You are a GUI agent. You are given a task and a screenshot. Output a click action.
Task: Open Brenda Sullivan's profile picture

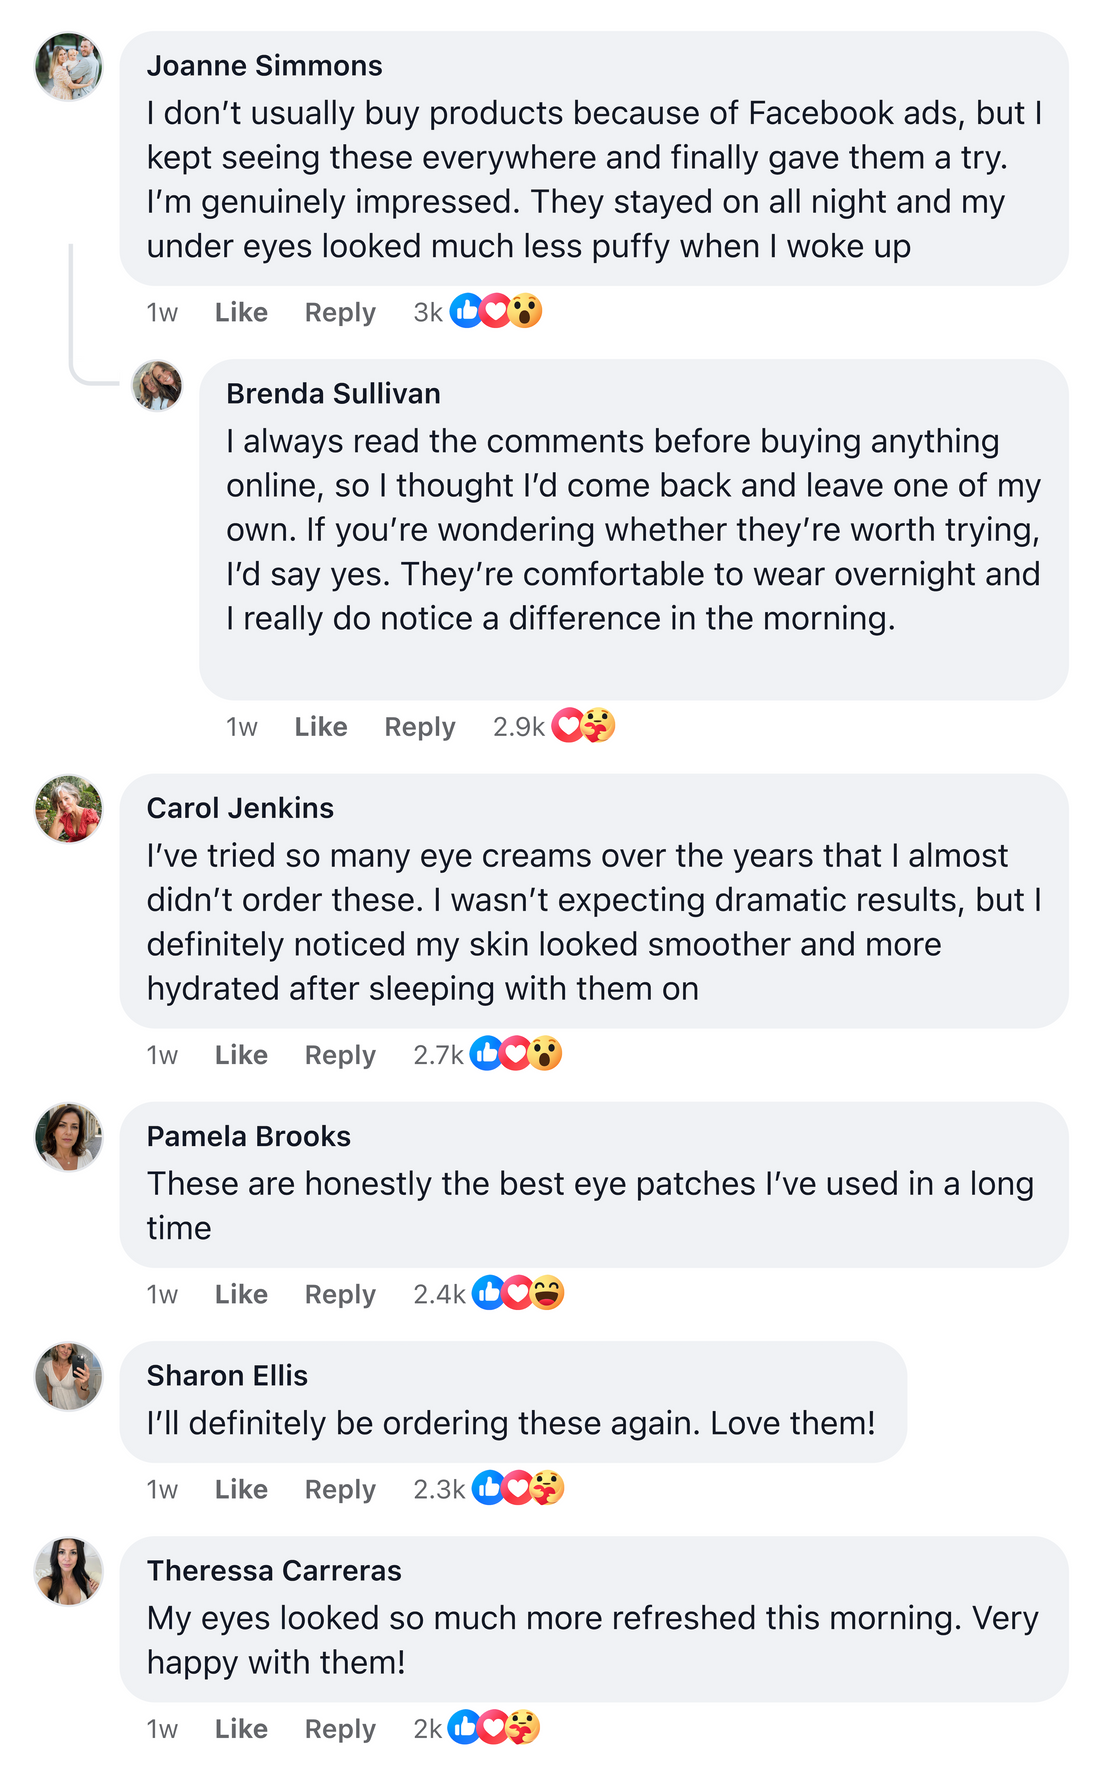(158, 386)
